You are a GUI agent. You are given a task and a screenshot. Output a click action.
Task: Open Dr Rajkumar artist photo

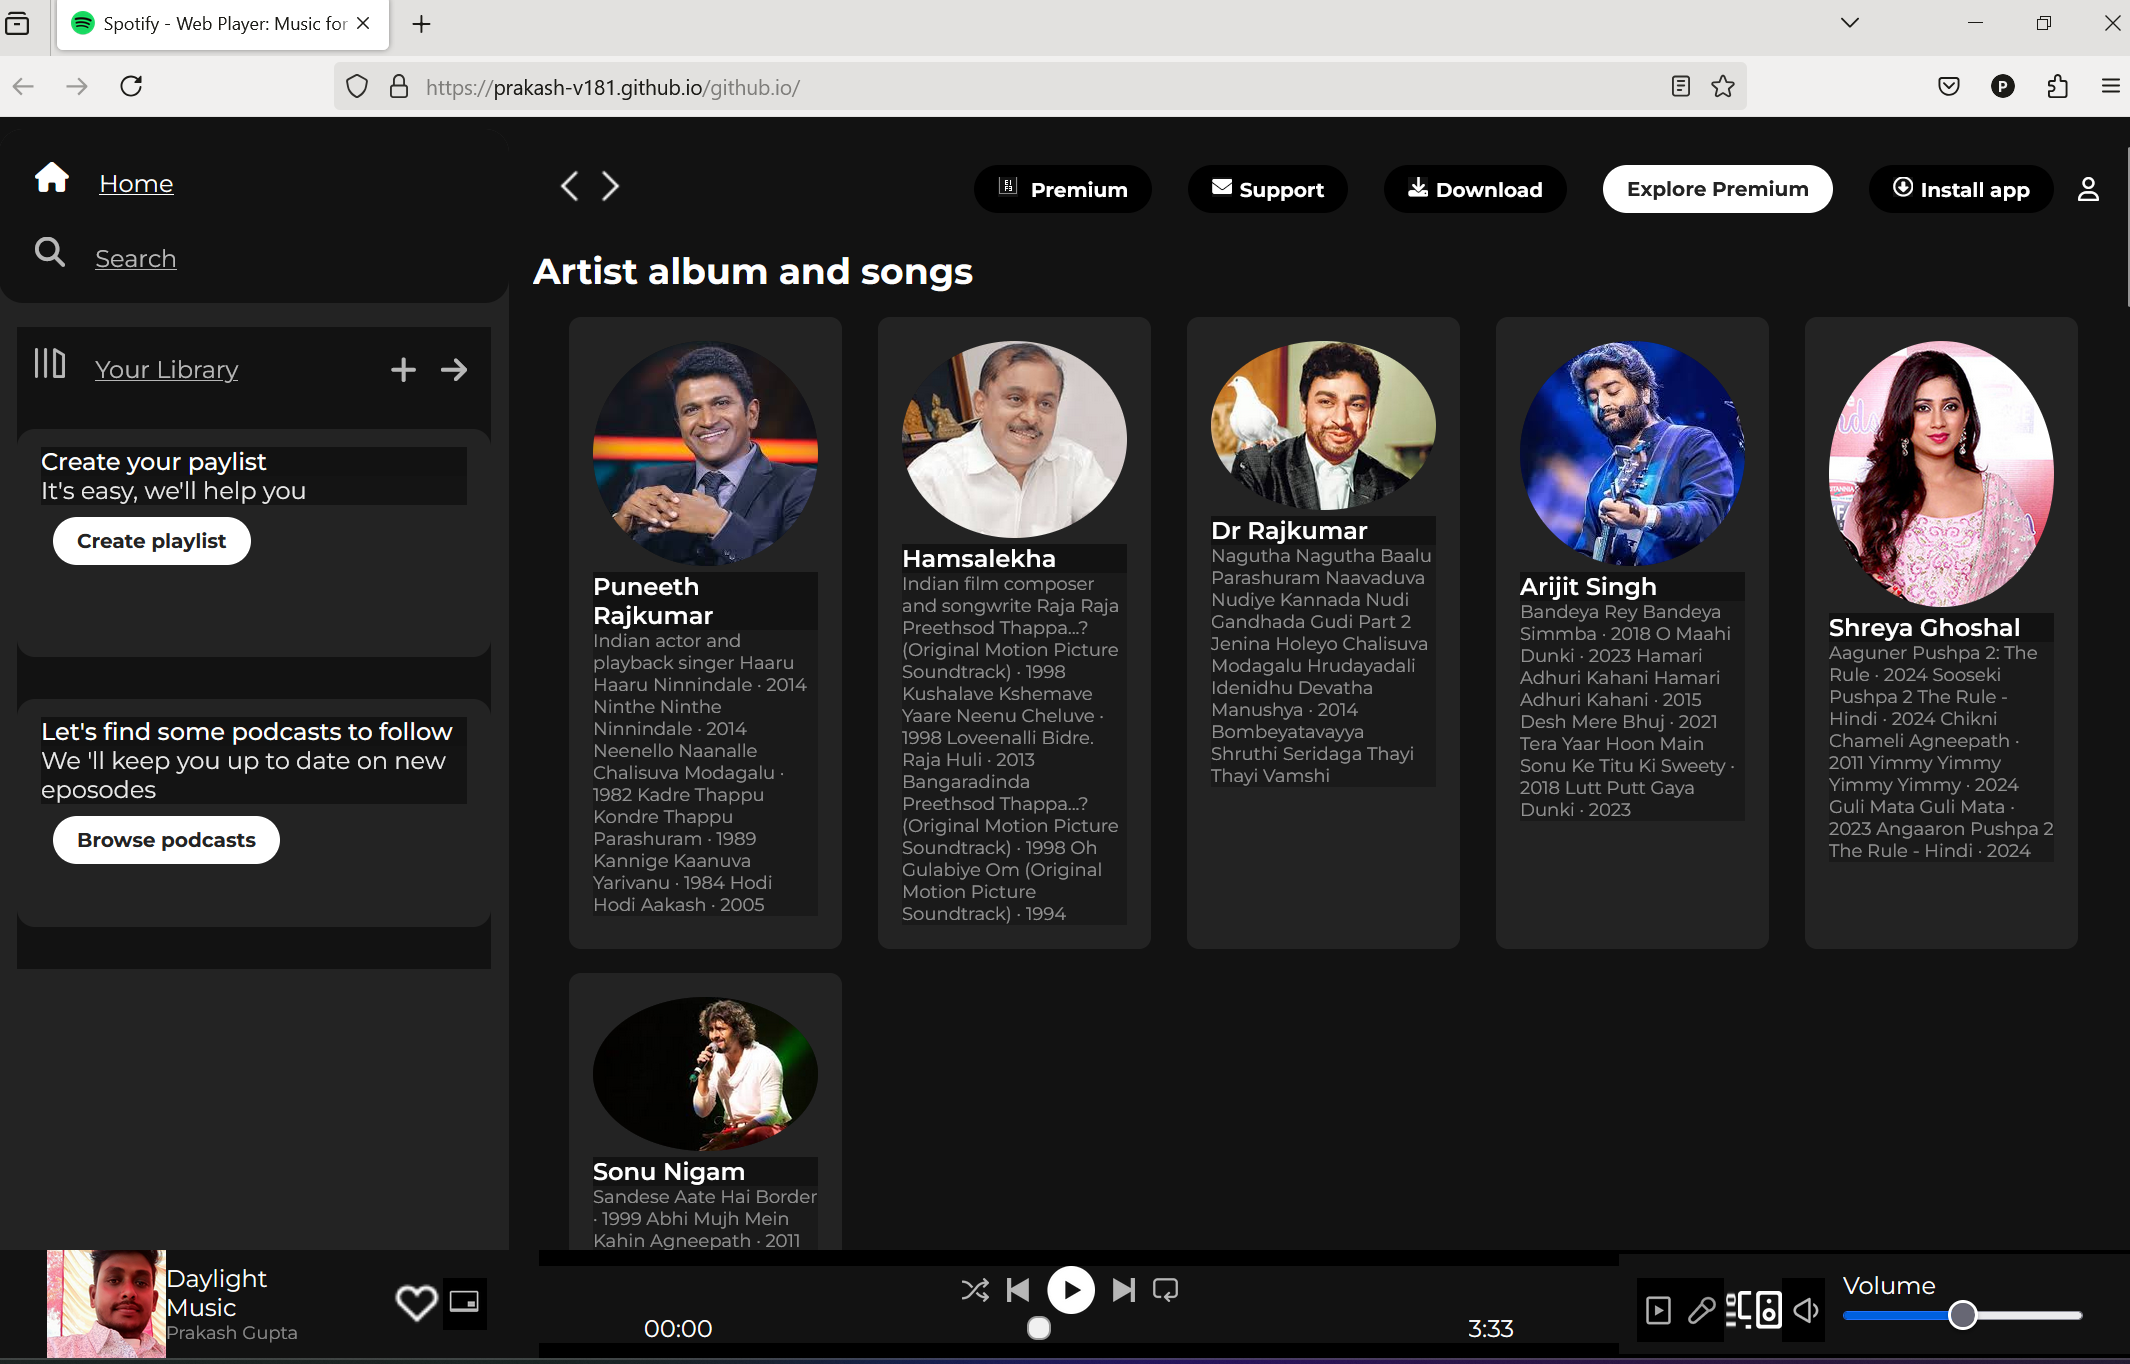pos(1323,426)
